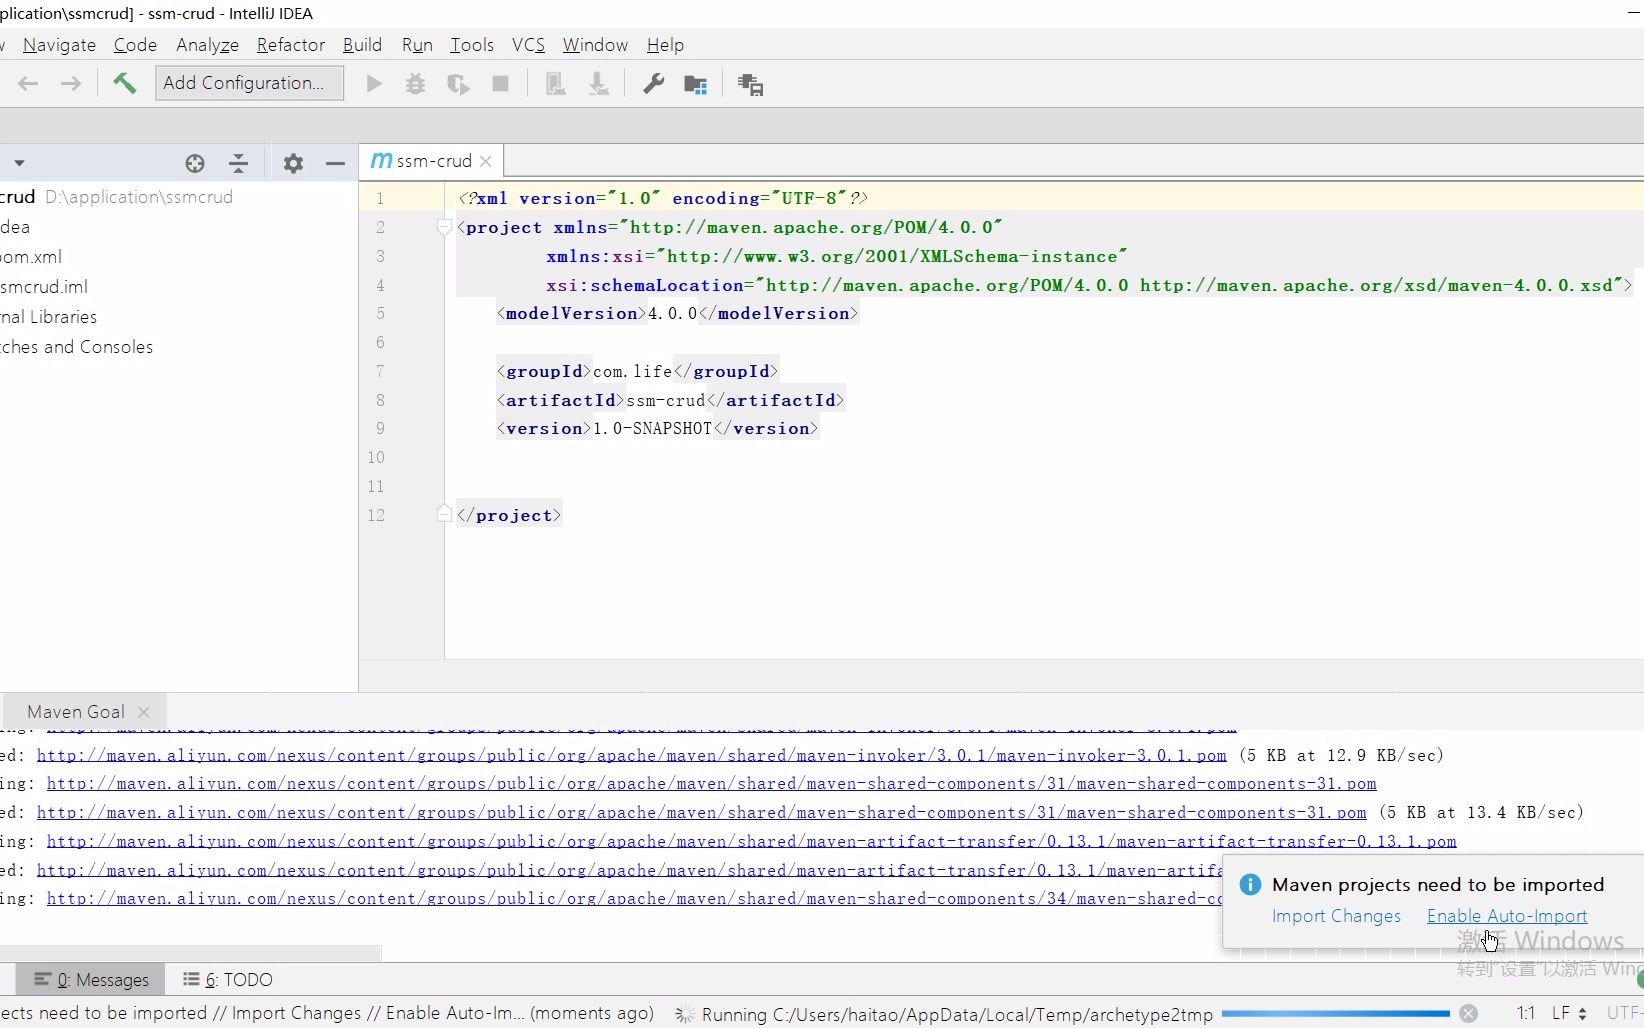Click Enable Auto-Import in notification

click(1506, 916)
